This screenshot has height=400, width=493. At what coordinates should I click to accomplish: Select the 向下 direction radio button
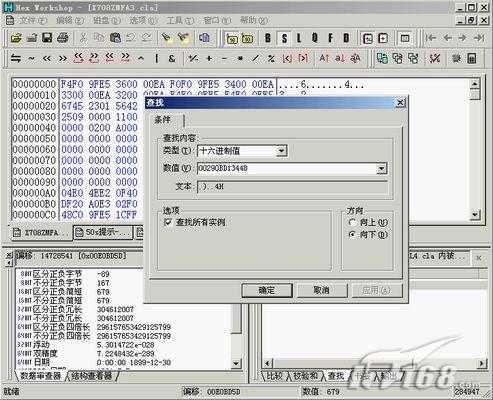352,235
